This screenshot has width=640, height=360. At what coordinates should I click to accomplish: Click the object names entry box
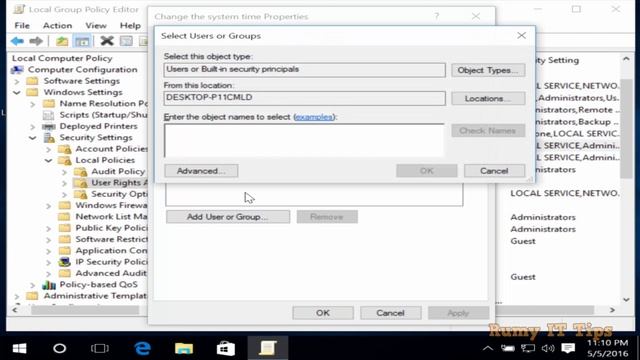304,140
